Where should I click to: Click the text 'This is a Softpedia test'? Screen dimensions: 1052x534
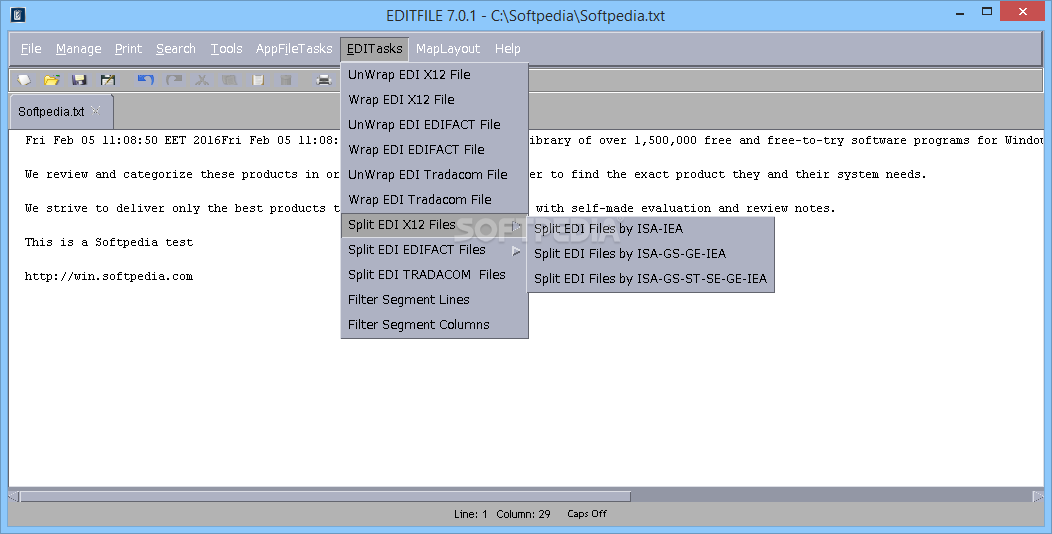coord(109,242)
